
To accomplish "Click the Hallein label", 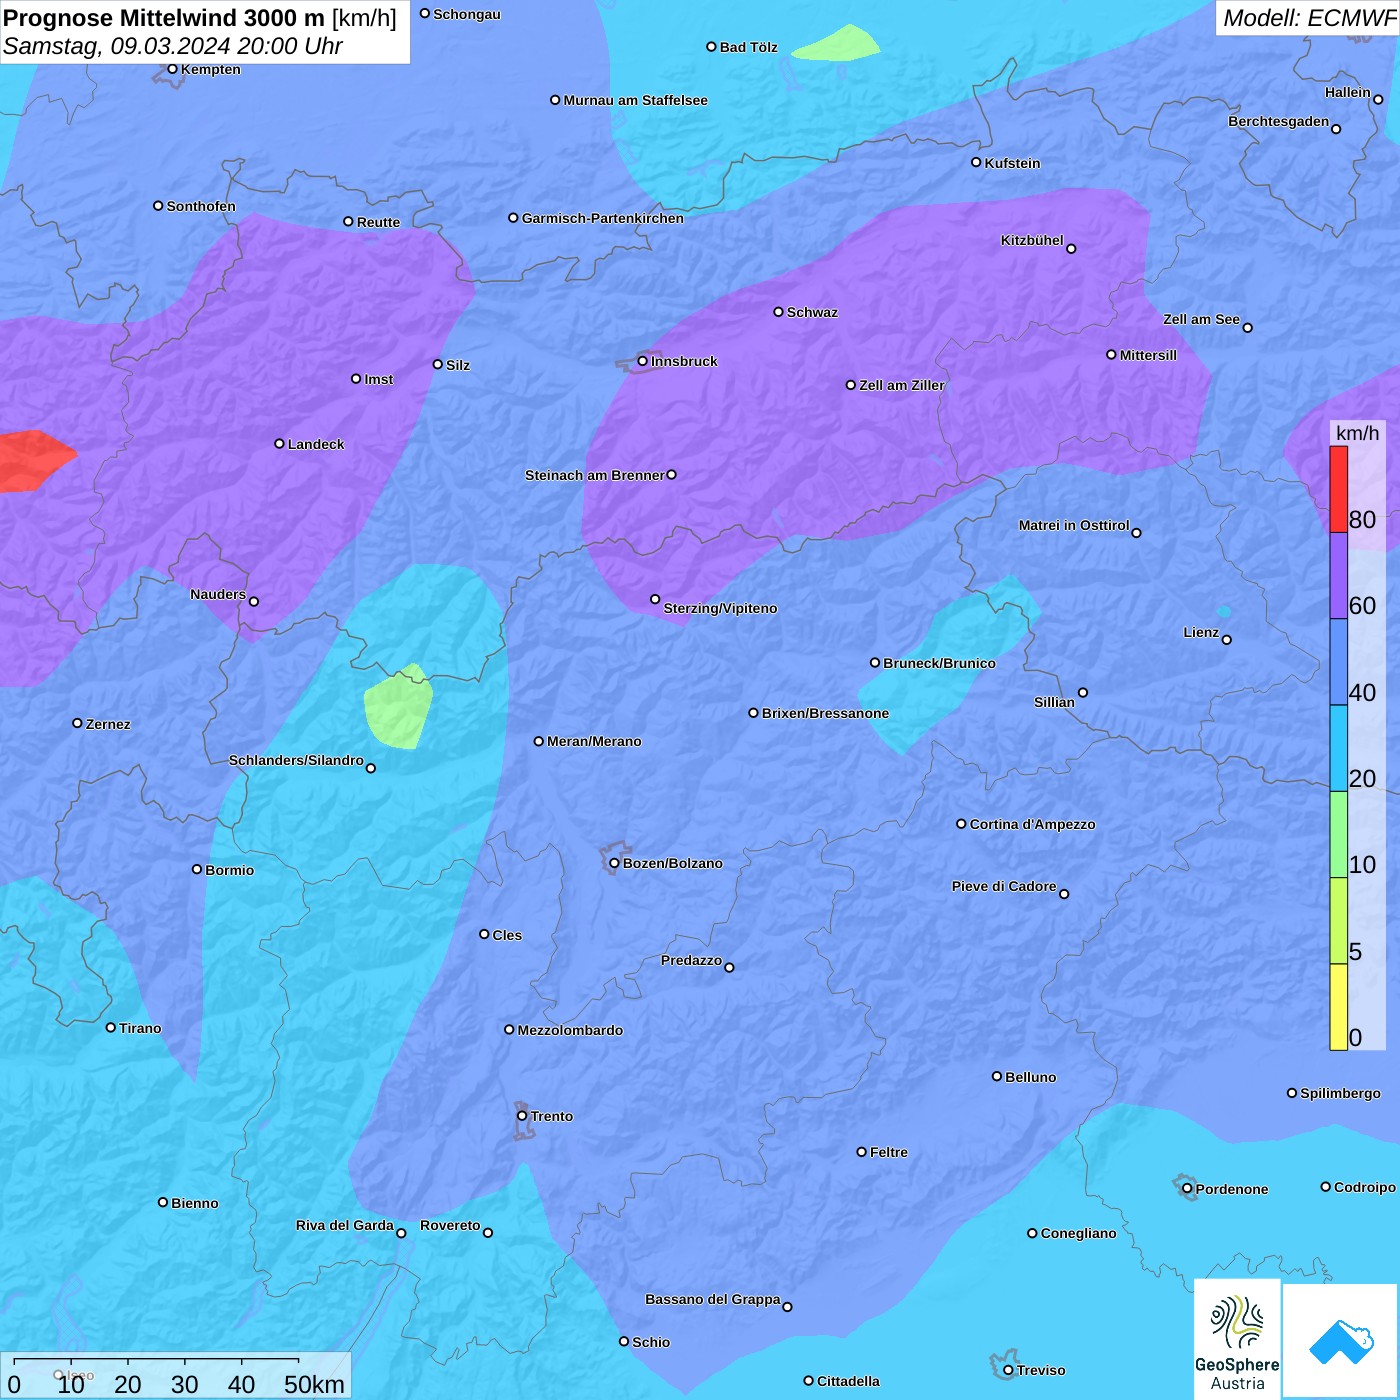I will (x=1347, y=92).
